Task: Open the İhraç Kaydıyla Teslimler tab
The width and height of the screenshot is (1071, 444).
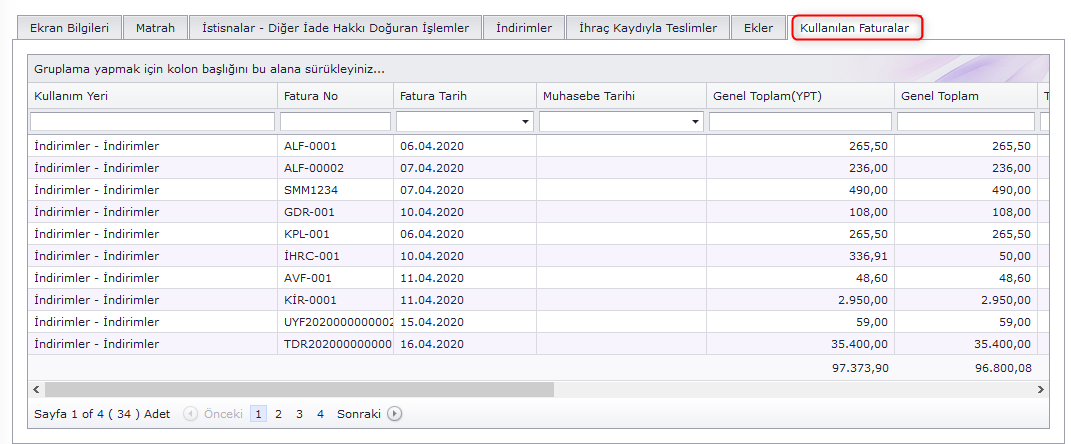Action: [x=648, y=28]
